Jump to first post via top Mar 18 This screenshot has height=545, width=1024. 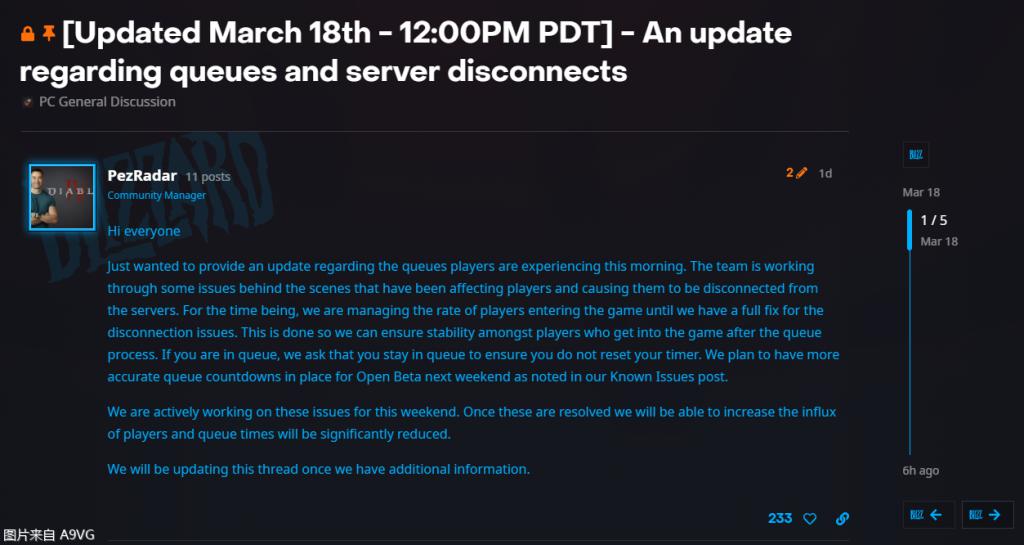coord(920,192)
